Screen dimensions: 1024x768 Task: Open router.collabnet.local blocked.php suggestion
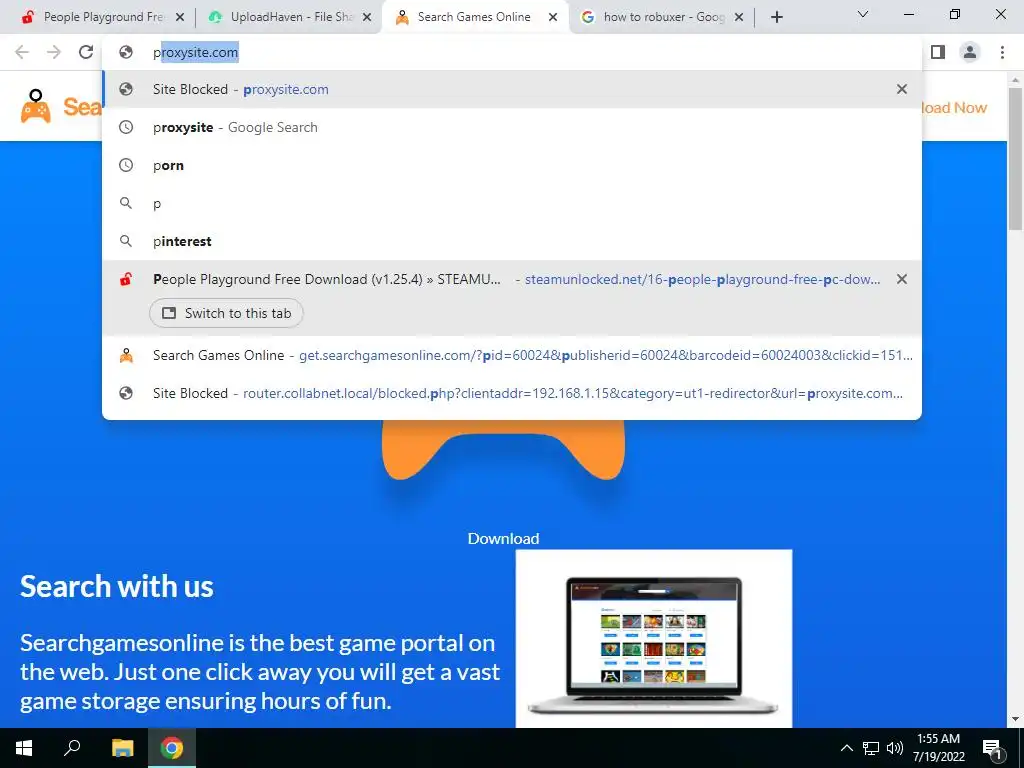(512, 394)
